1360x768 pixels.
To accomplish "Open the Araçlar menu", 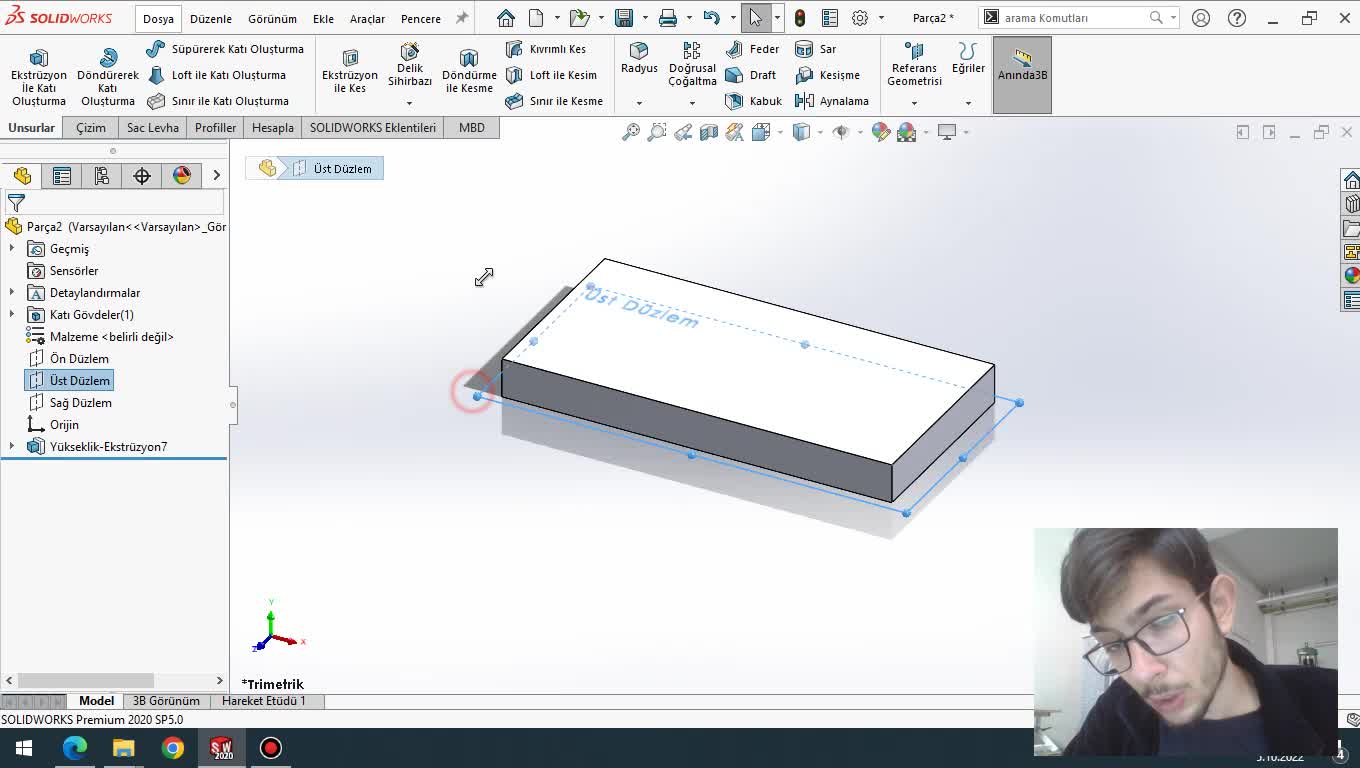I will pyautogui.click(x=367, y=18).
